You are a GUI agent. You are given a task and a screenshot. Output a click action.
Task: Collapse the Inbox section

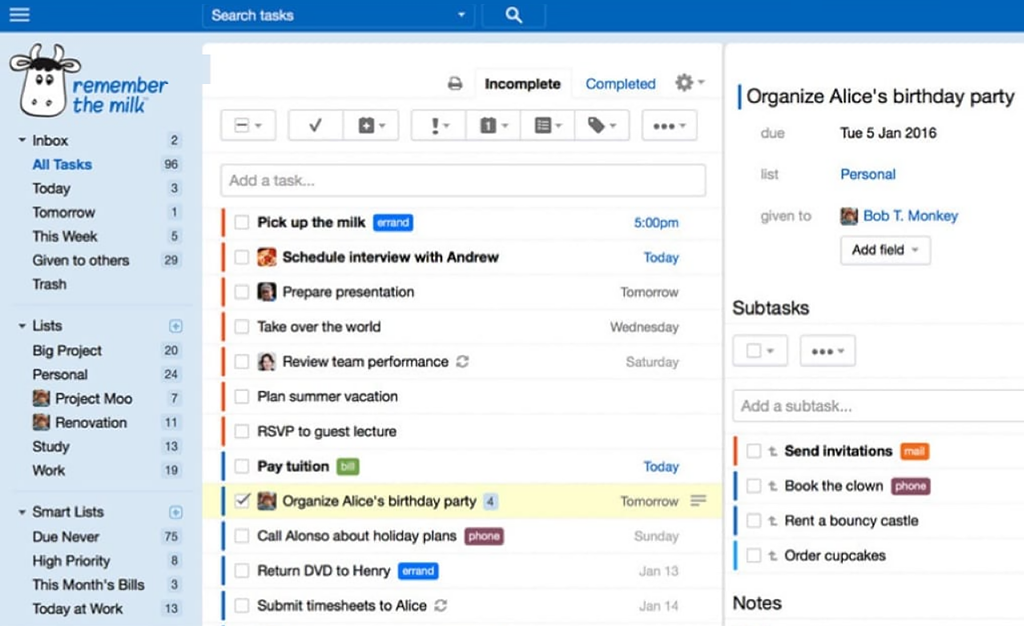pyautogui.click(x=22, y=140)
